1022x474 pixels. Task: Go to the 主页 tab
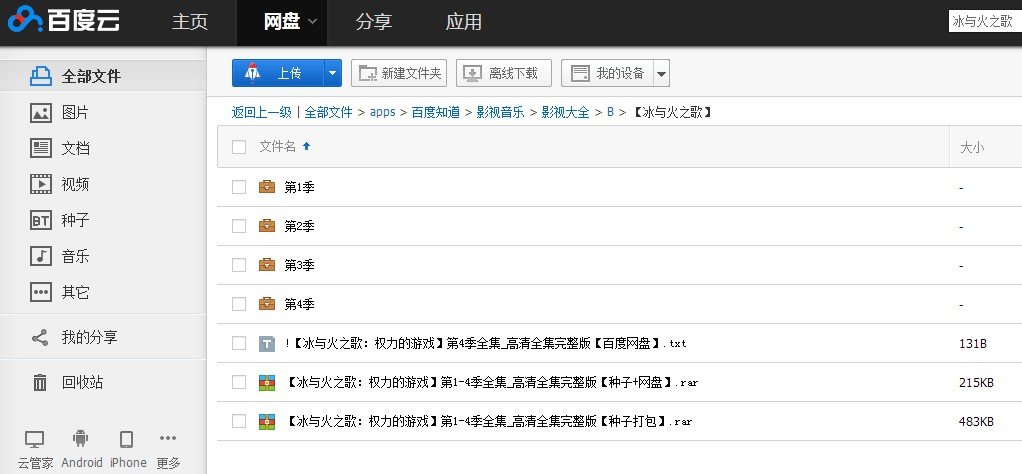click(190, 22)
